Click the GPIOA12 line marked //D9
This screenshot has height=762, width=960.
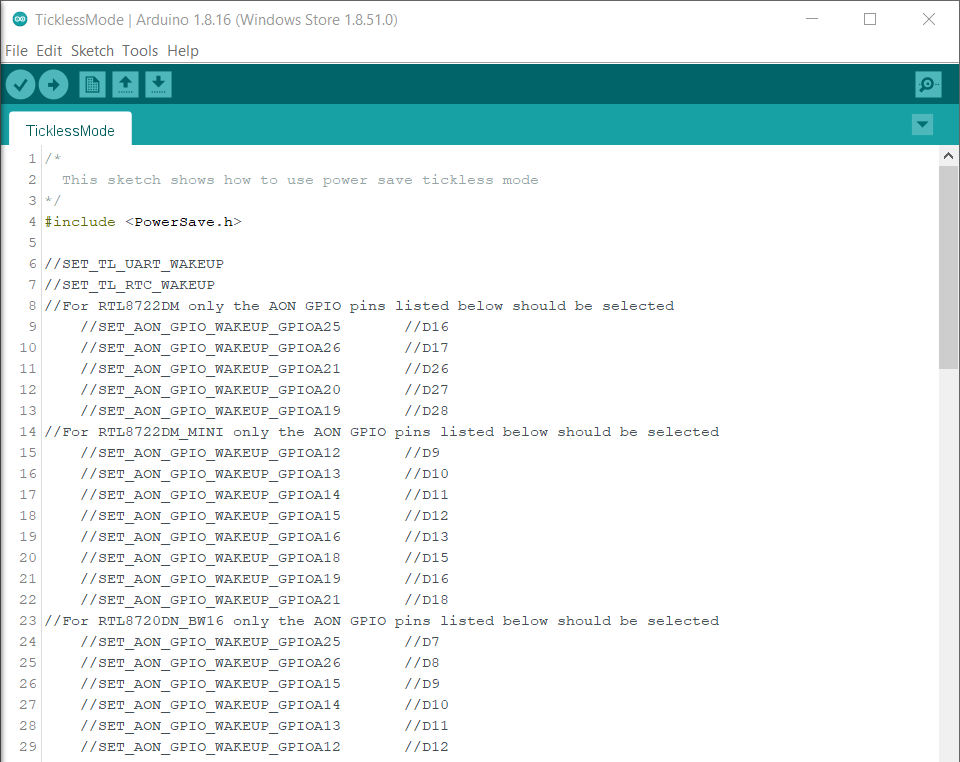pos(260,453)
